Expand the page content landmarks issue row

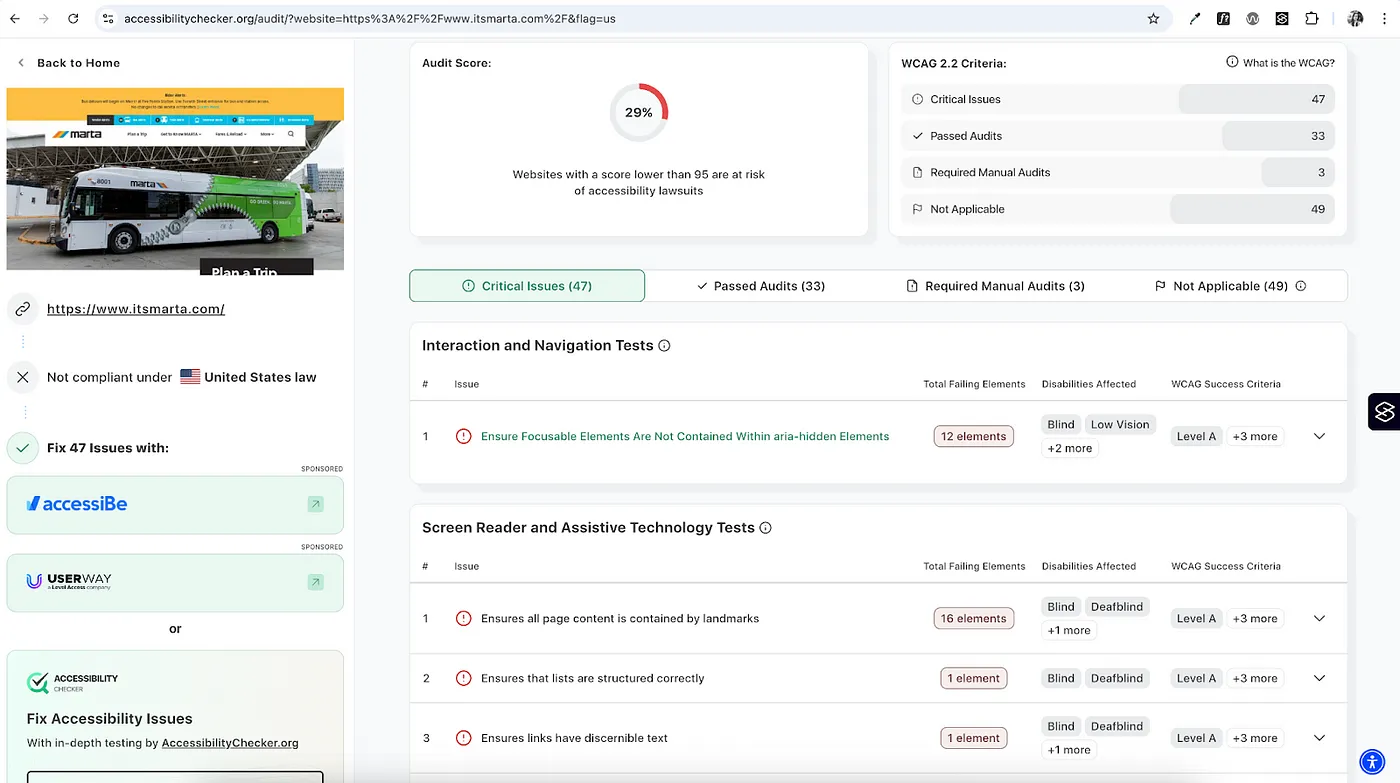1319,618
